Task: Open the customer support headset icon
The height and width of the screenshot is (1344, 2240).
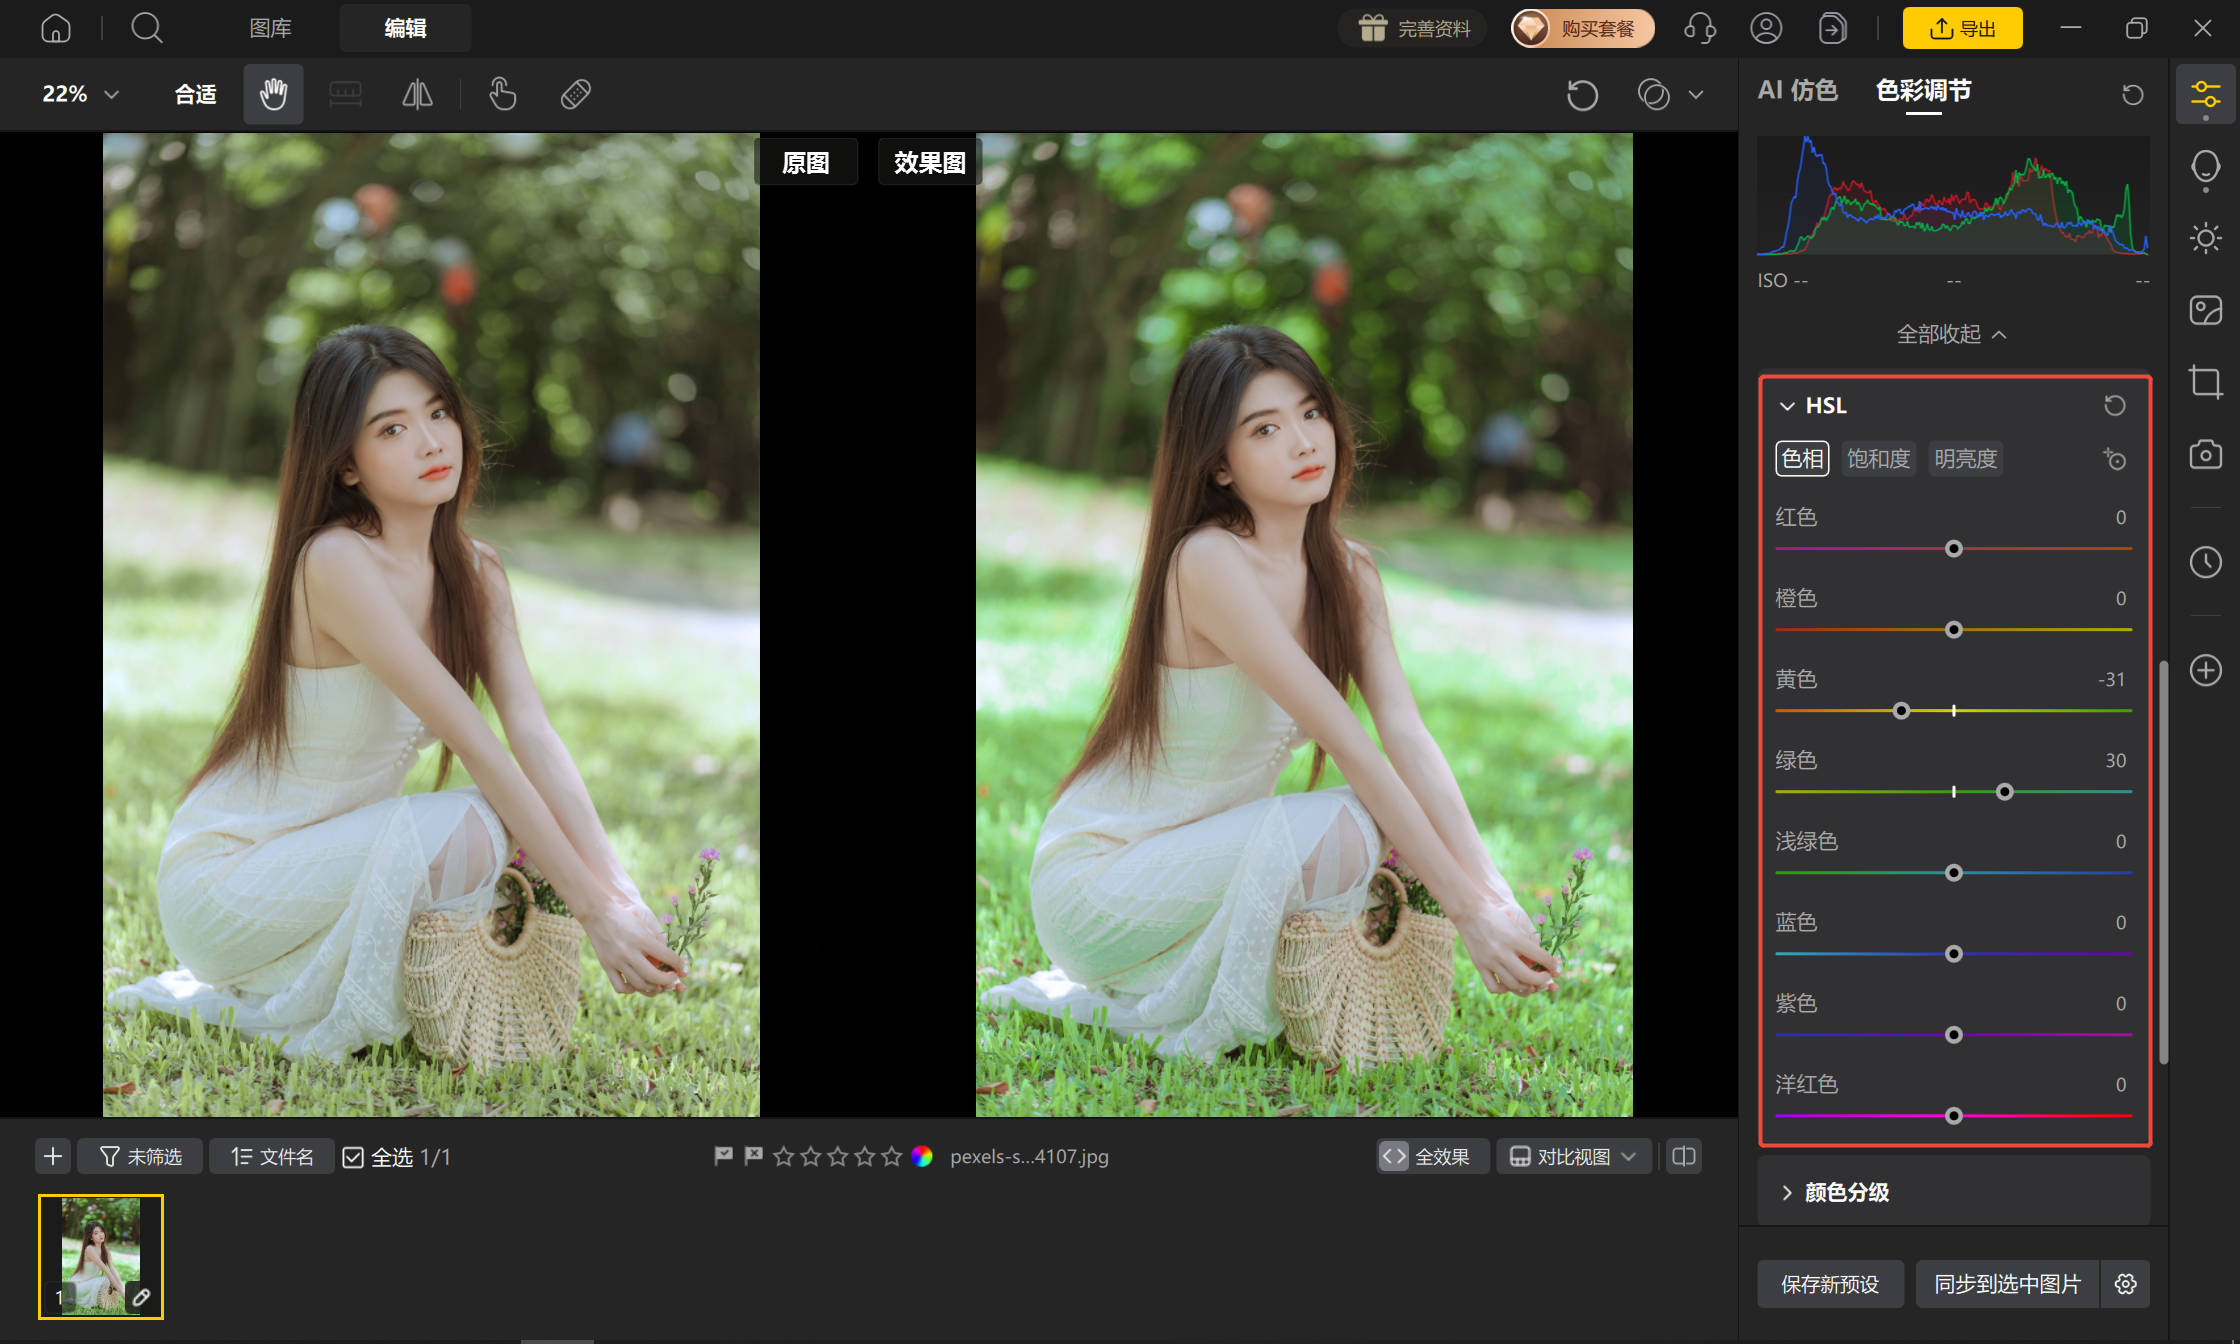Action: coord(1700,28)
